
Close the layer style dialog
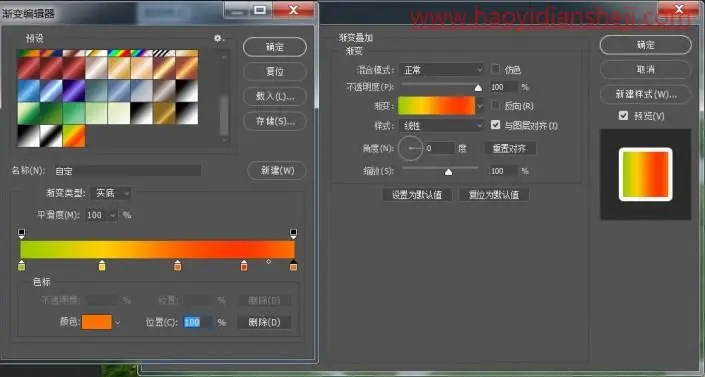680,9
